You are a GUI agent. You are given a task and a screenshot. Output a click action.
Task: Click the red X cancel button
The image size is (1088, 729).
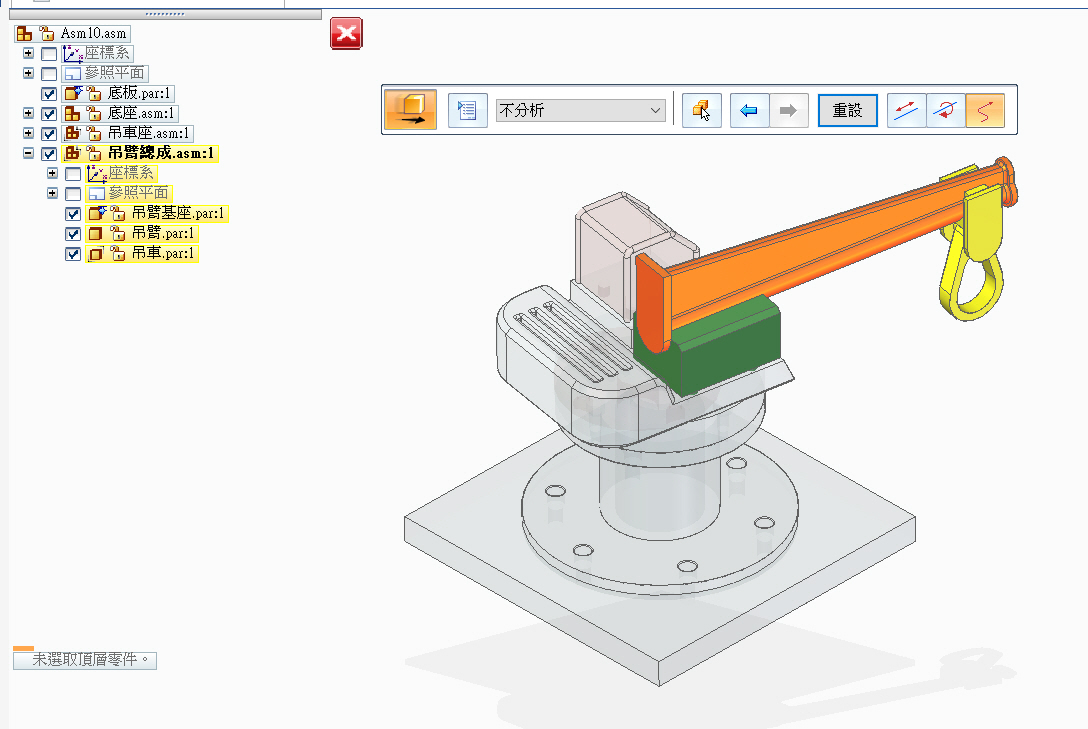tap(346, 33)
